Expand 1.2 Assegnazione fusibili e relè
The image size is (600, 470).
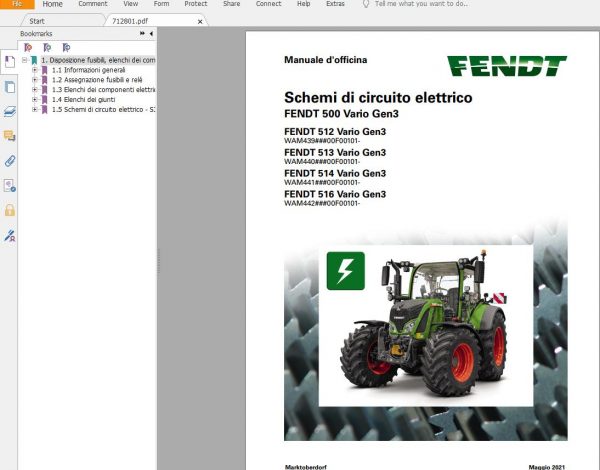pos(35,80)
